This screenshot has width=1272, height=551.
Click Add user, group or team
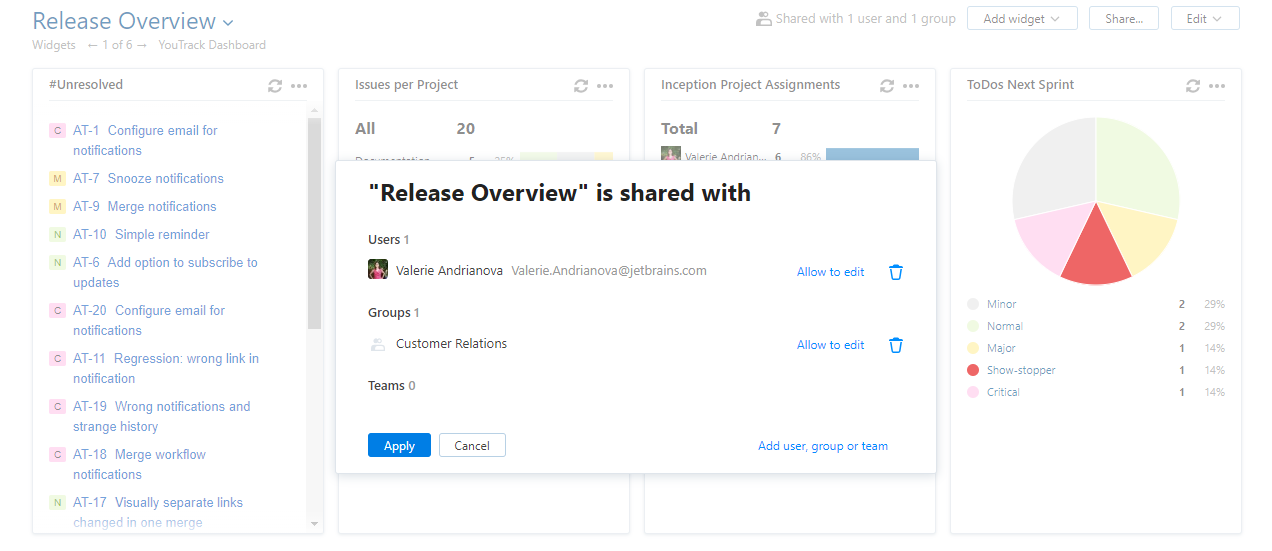823,446
